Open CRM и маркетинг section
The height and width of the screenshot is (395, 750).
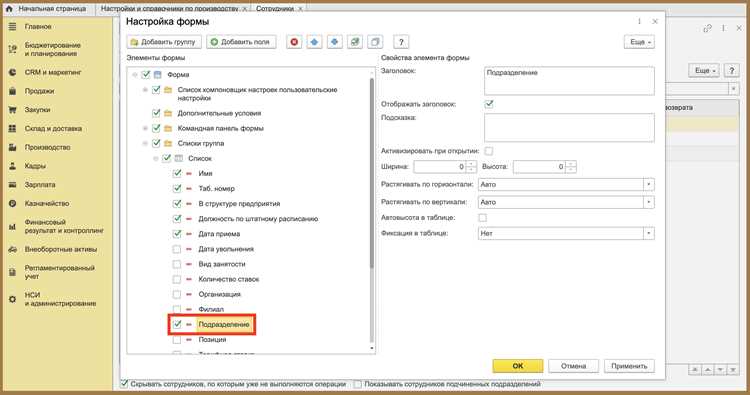(x=53, y=72)
